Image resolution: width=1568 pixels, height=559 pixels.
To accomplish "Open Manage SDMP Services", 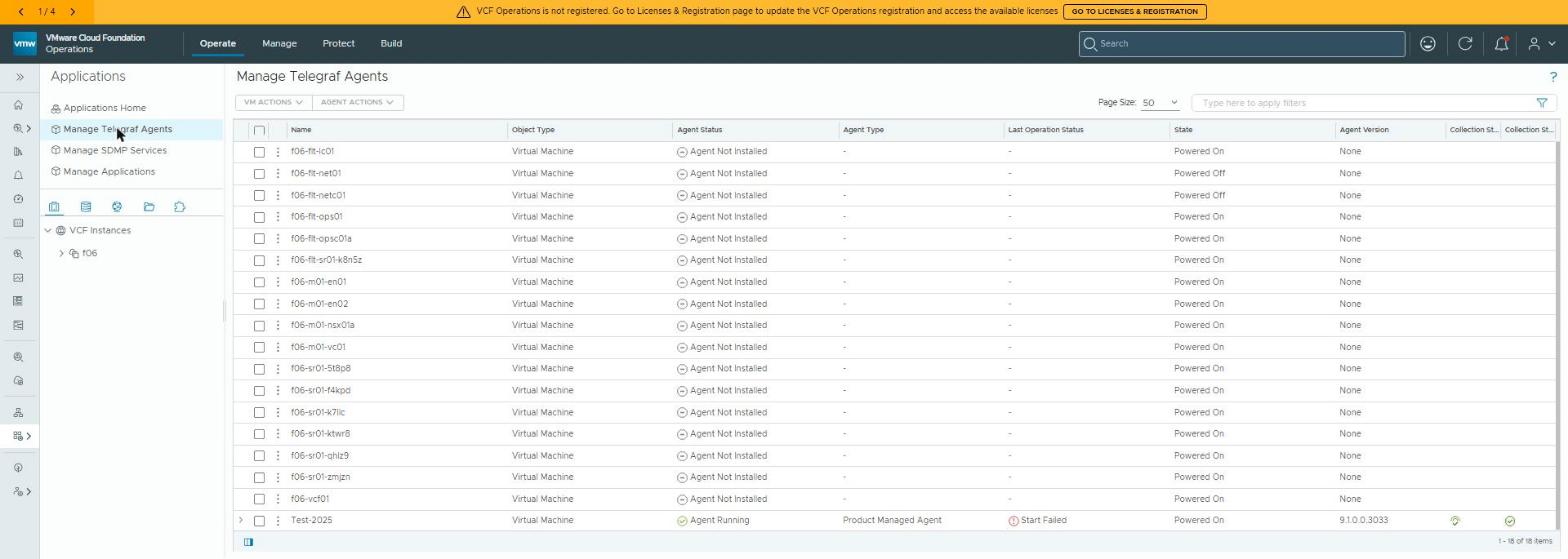I will (114, 151).
